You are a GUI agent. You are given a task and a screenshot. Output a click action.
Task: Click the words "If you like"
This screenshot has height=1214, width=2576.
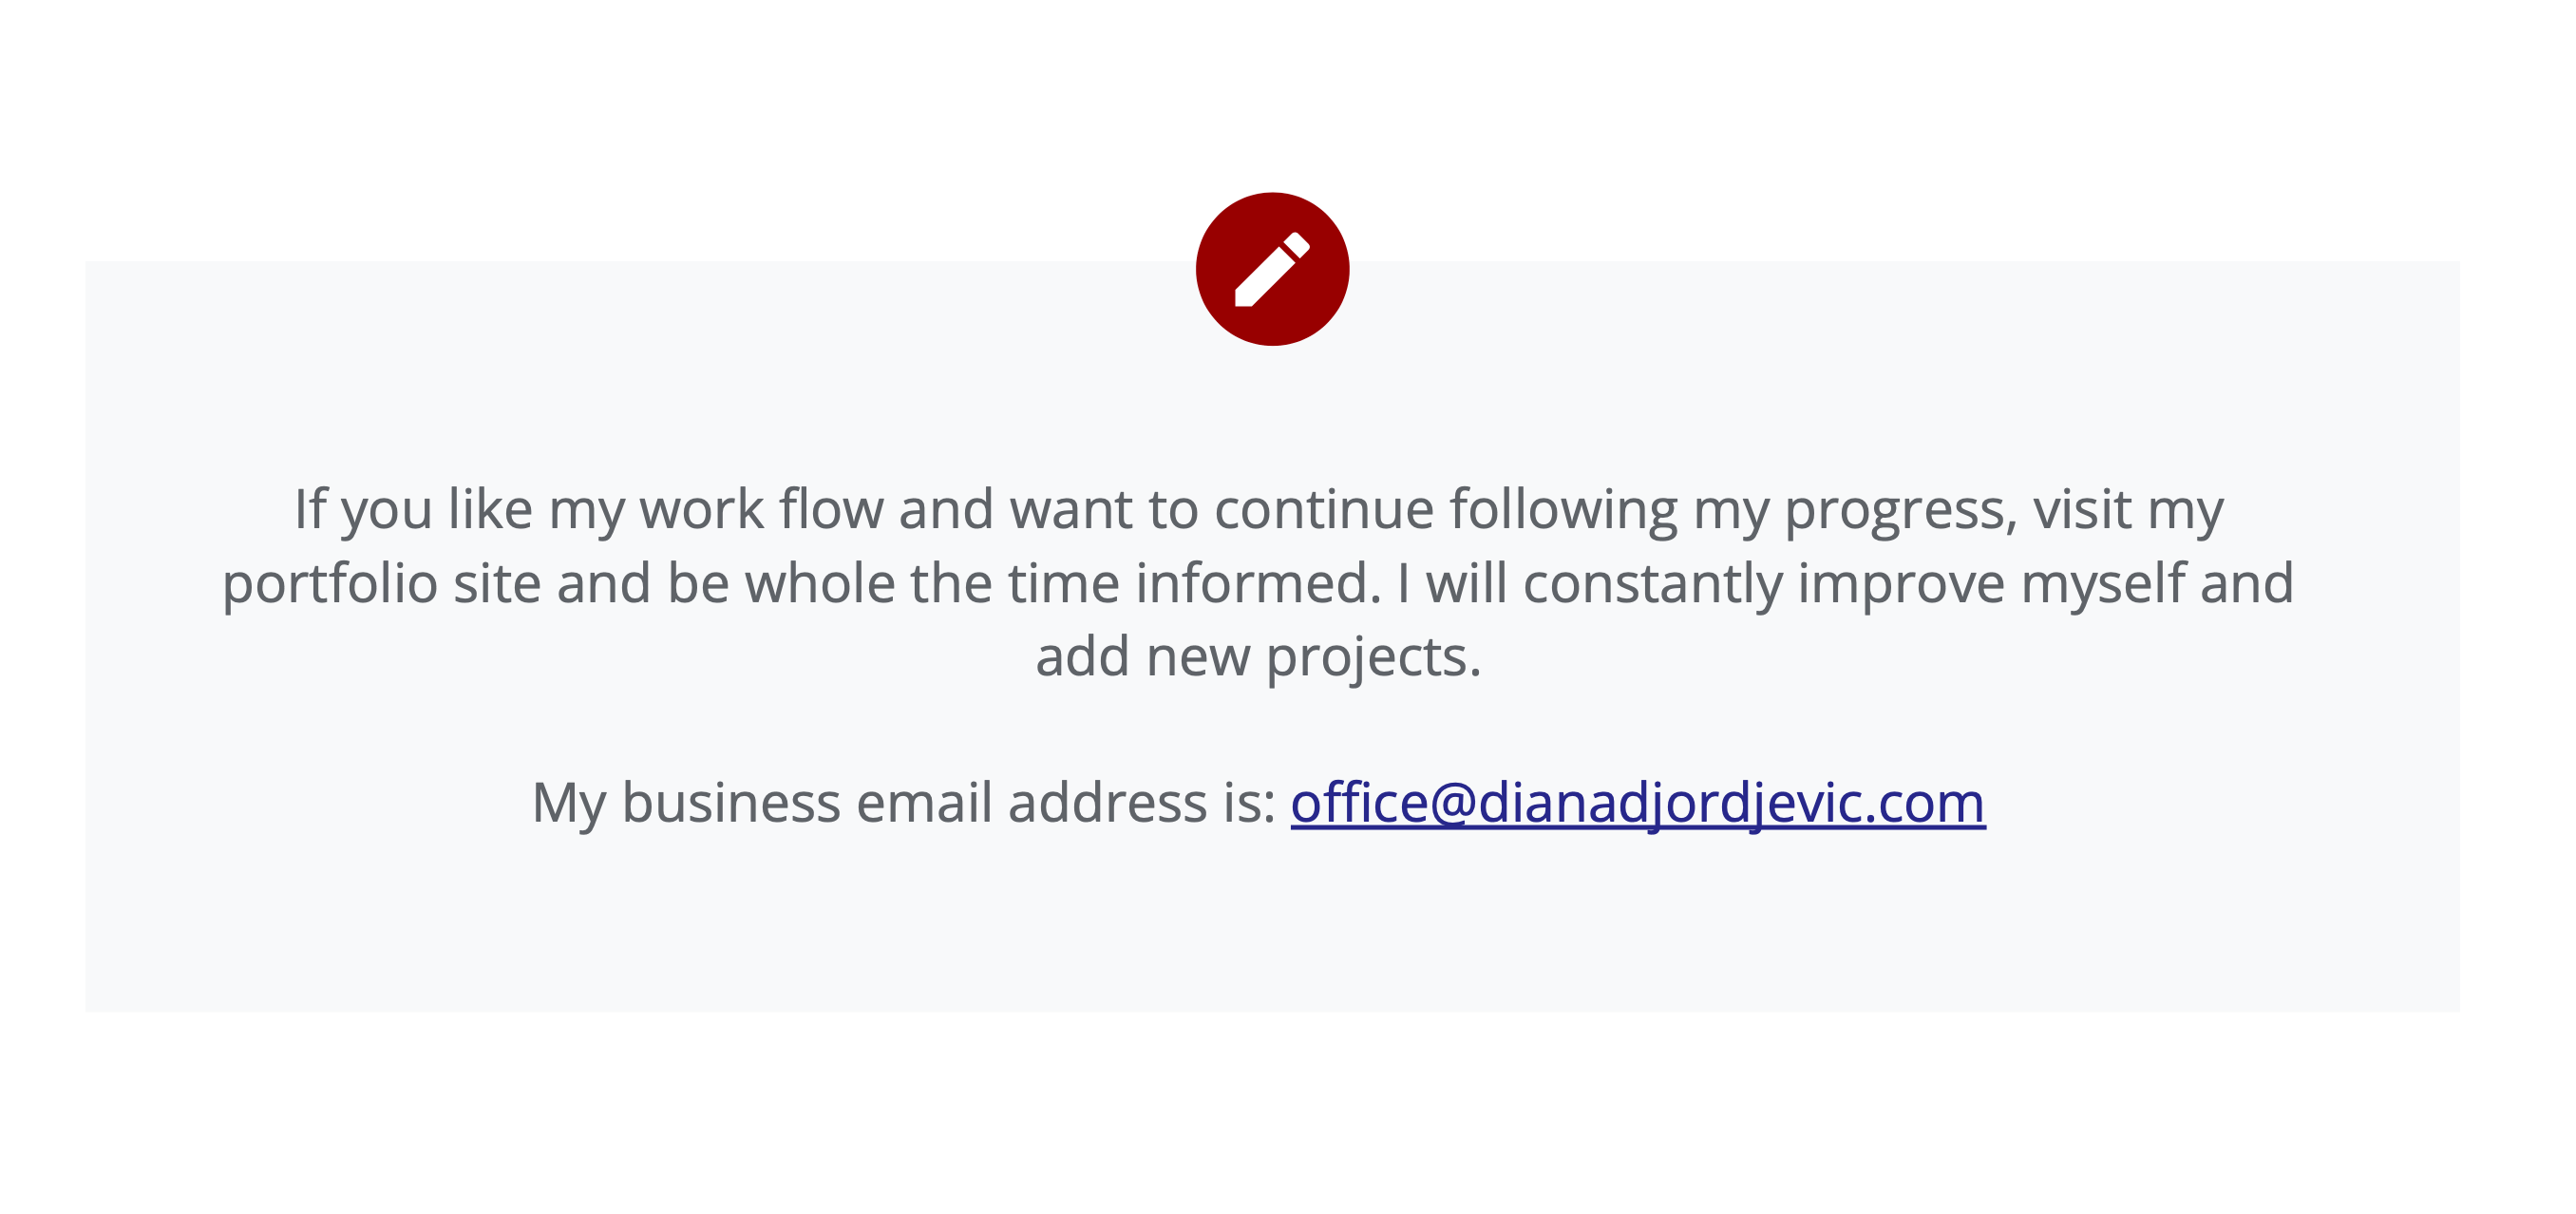[x=413, y=510]
